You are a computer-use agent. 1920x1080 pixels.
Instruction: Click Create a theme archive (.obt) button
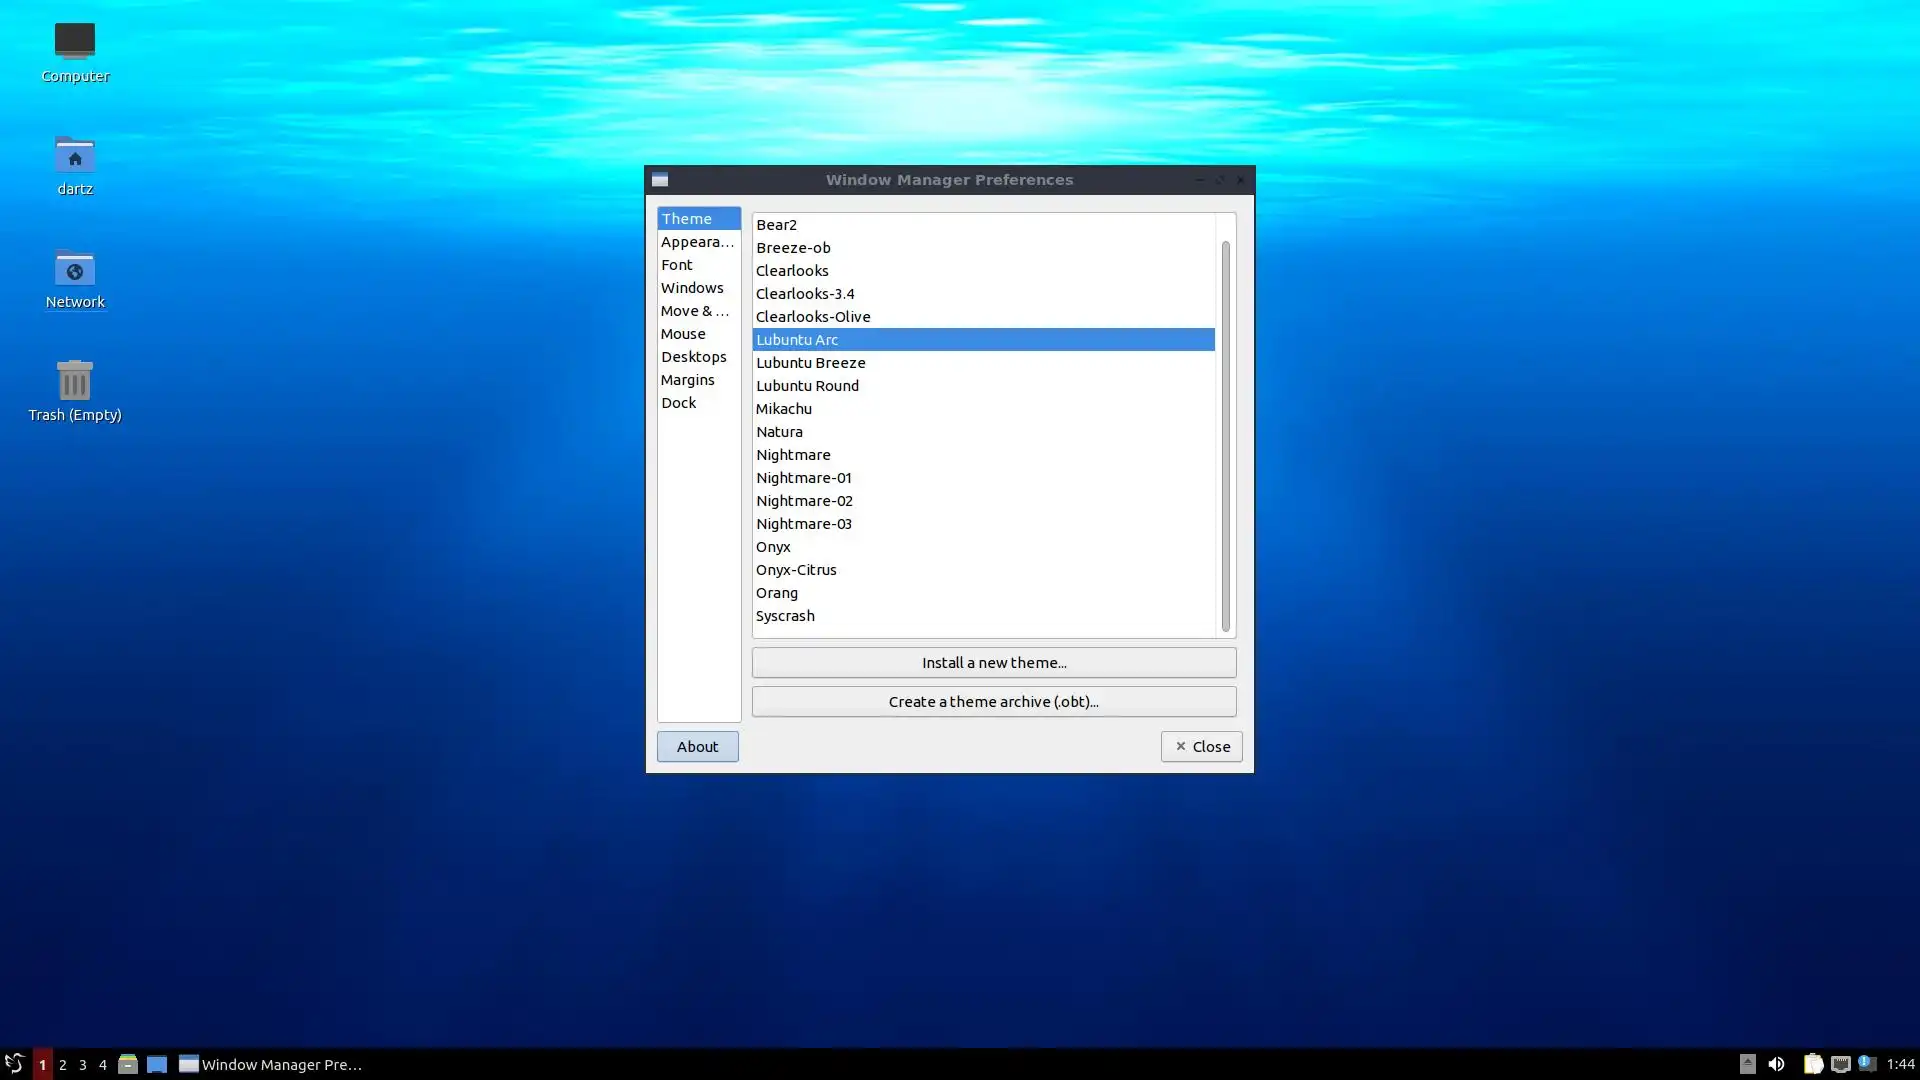coord(993,702)
